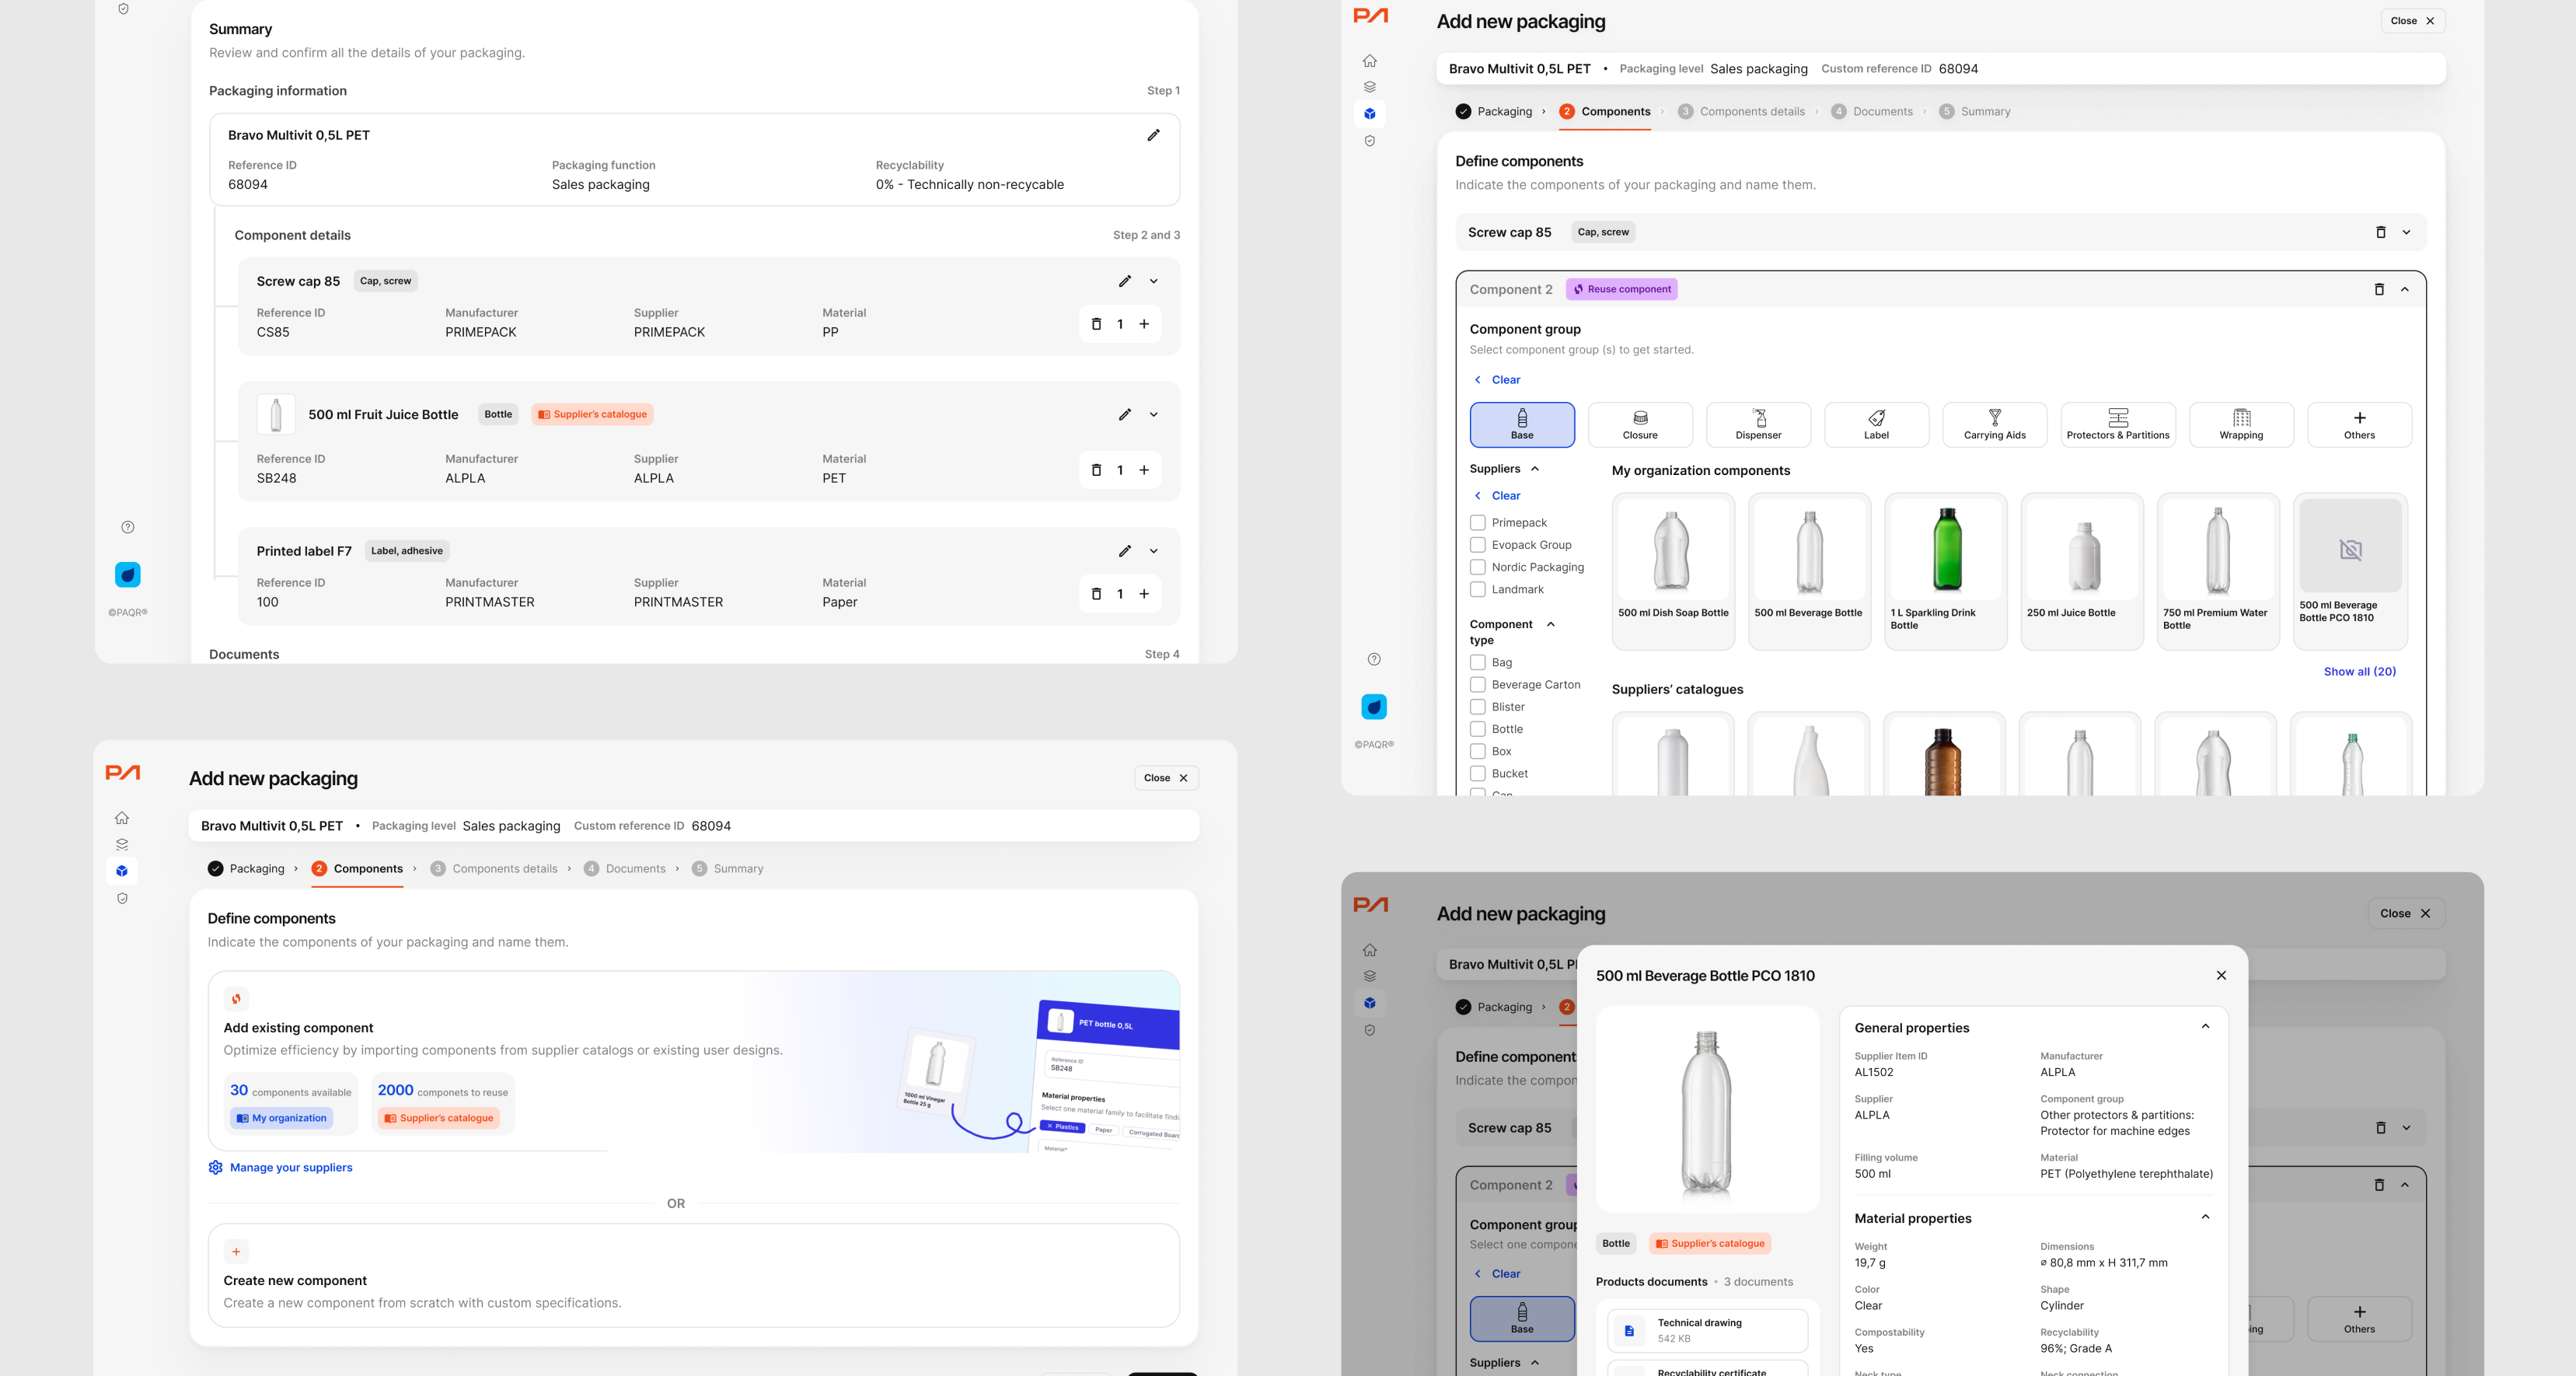
Task: Clear the supplier filters
Action: click(x=1497, y=496)
